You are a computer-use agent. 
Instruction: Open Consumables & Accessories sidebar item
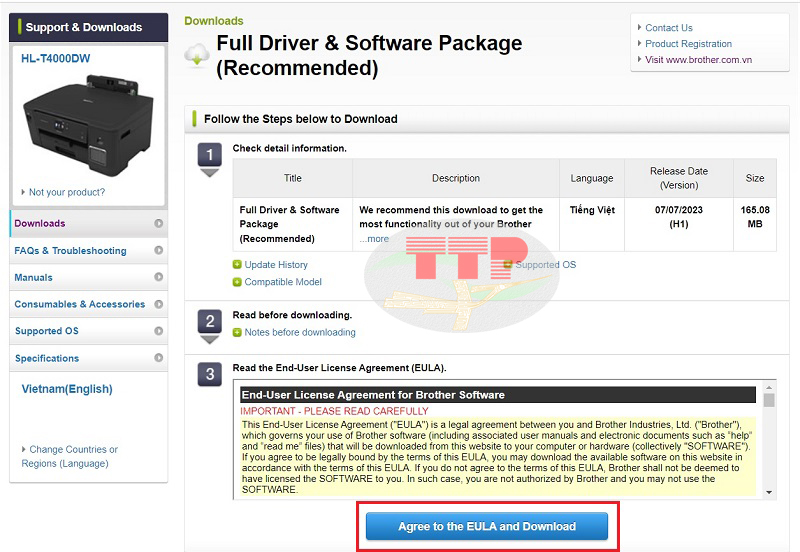point(89,304)
